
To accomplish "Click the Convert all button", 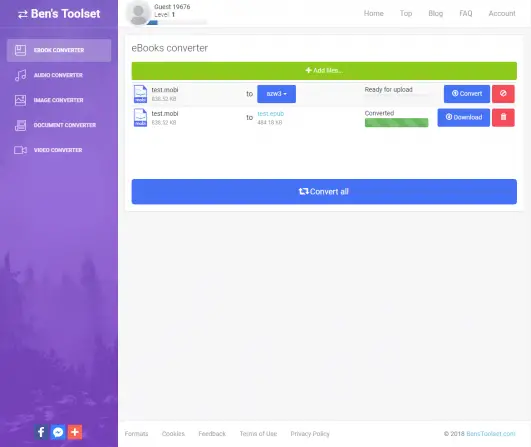I will [324, 192].
